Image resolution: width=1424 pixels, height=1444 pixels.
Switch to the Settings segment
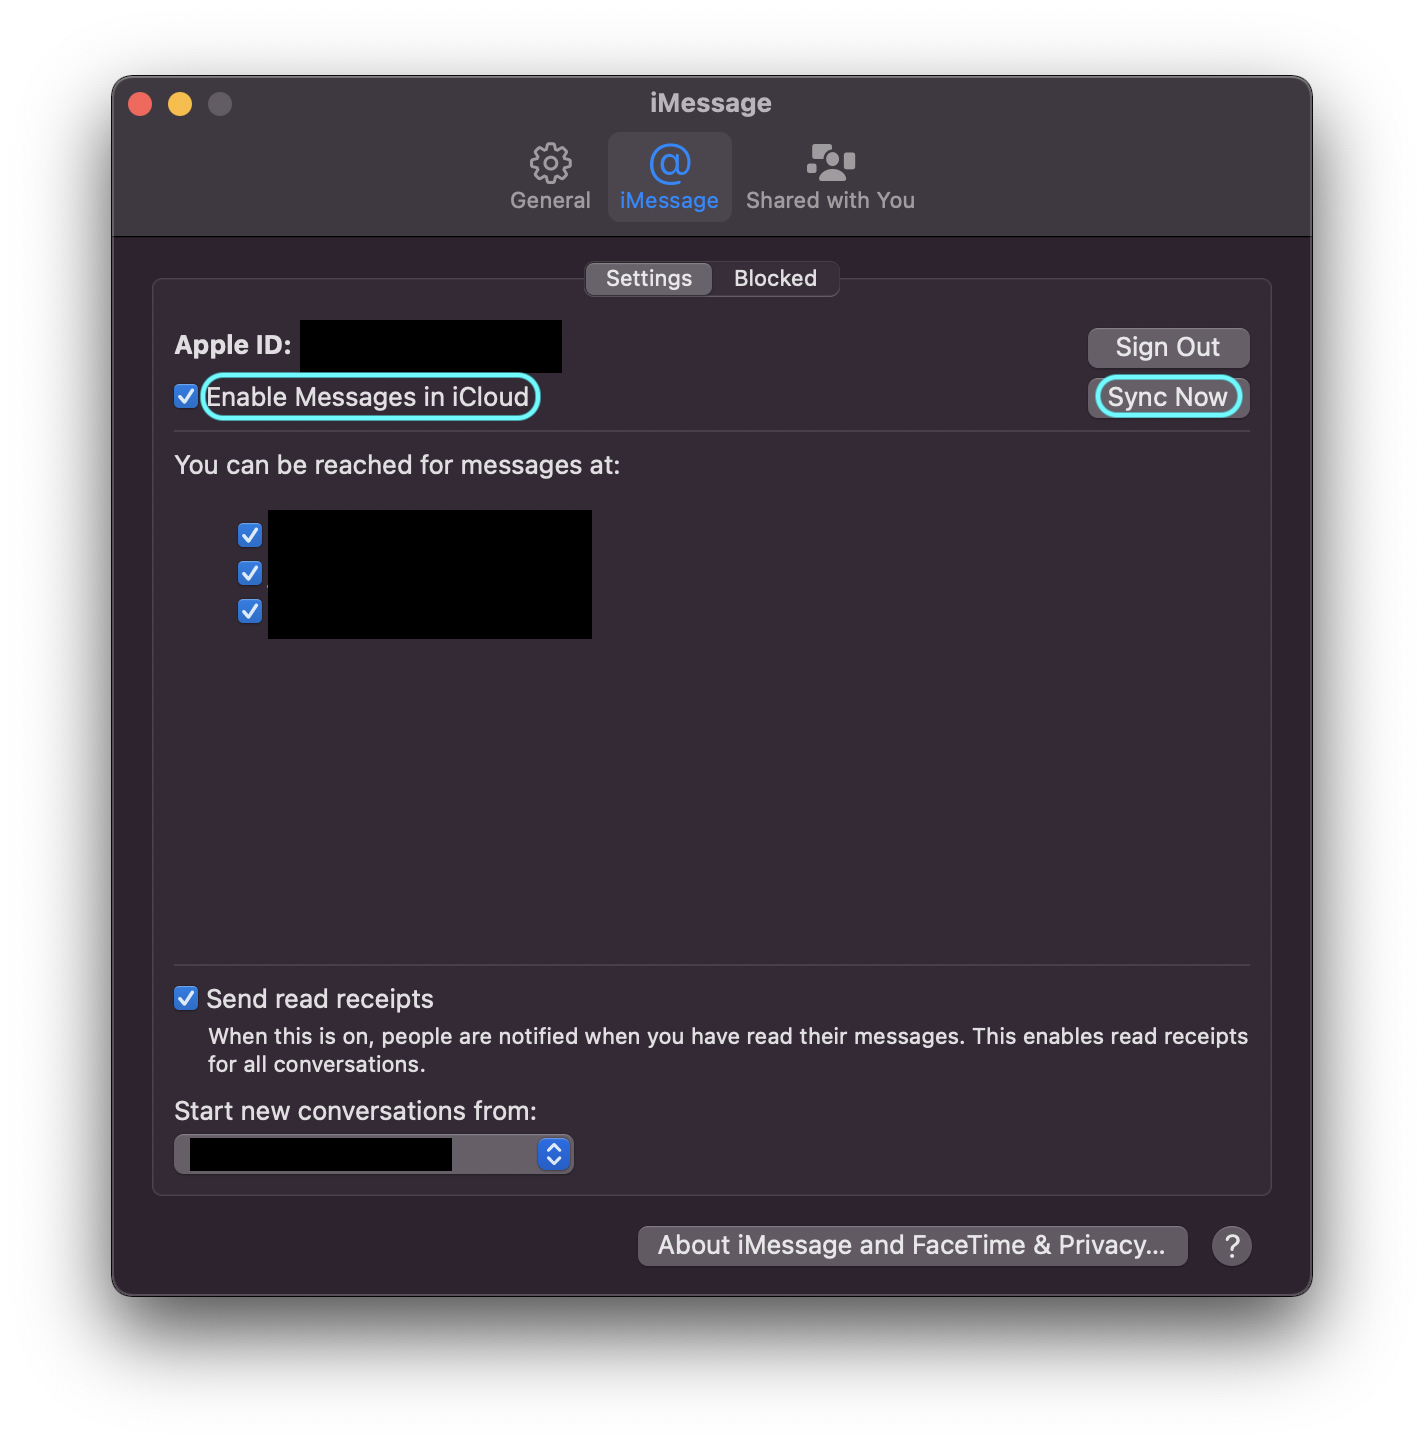(x=649, y=278)
